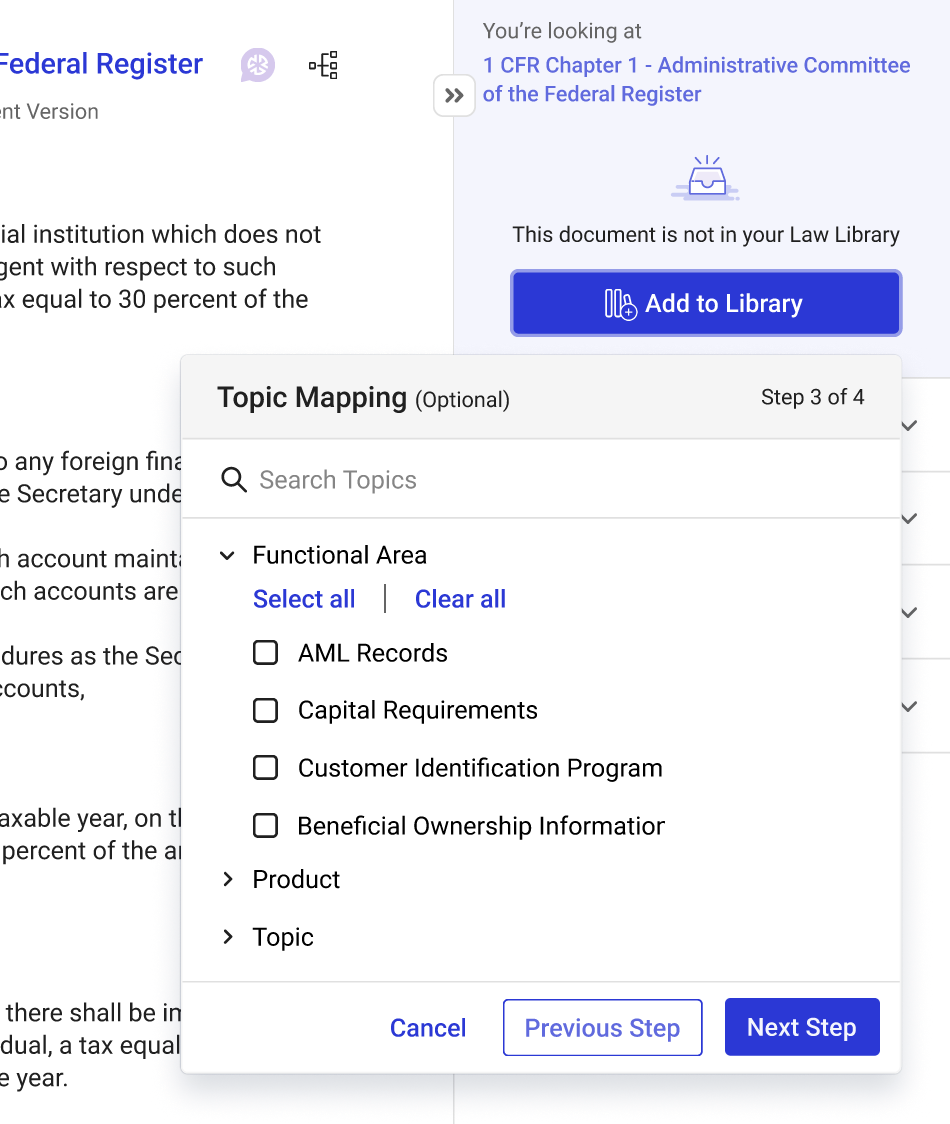Click Clear all under Functional Area
The image size is (950, 1124).
point(460,599)
